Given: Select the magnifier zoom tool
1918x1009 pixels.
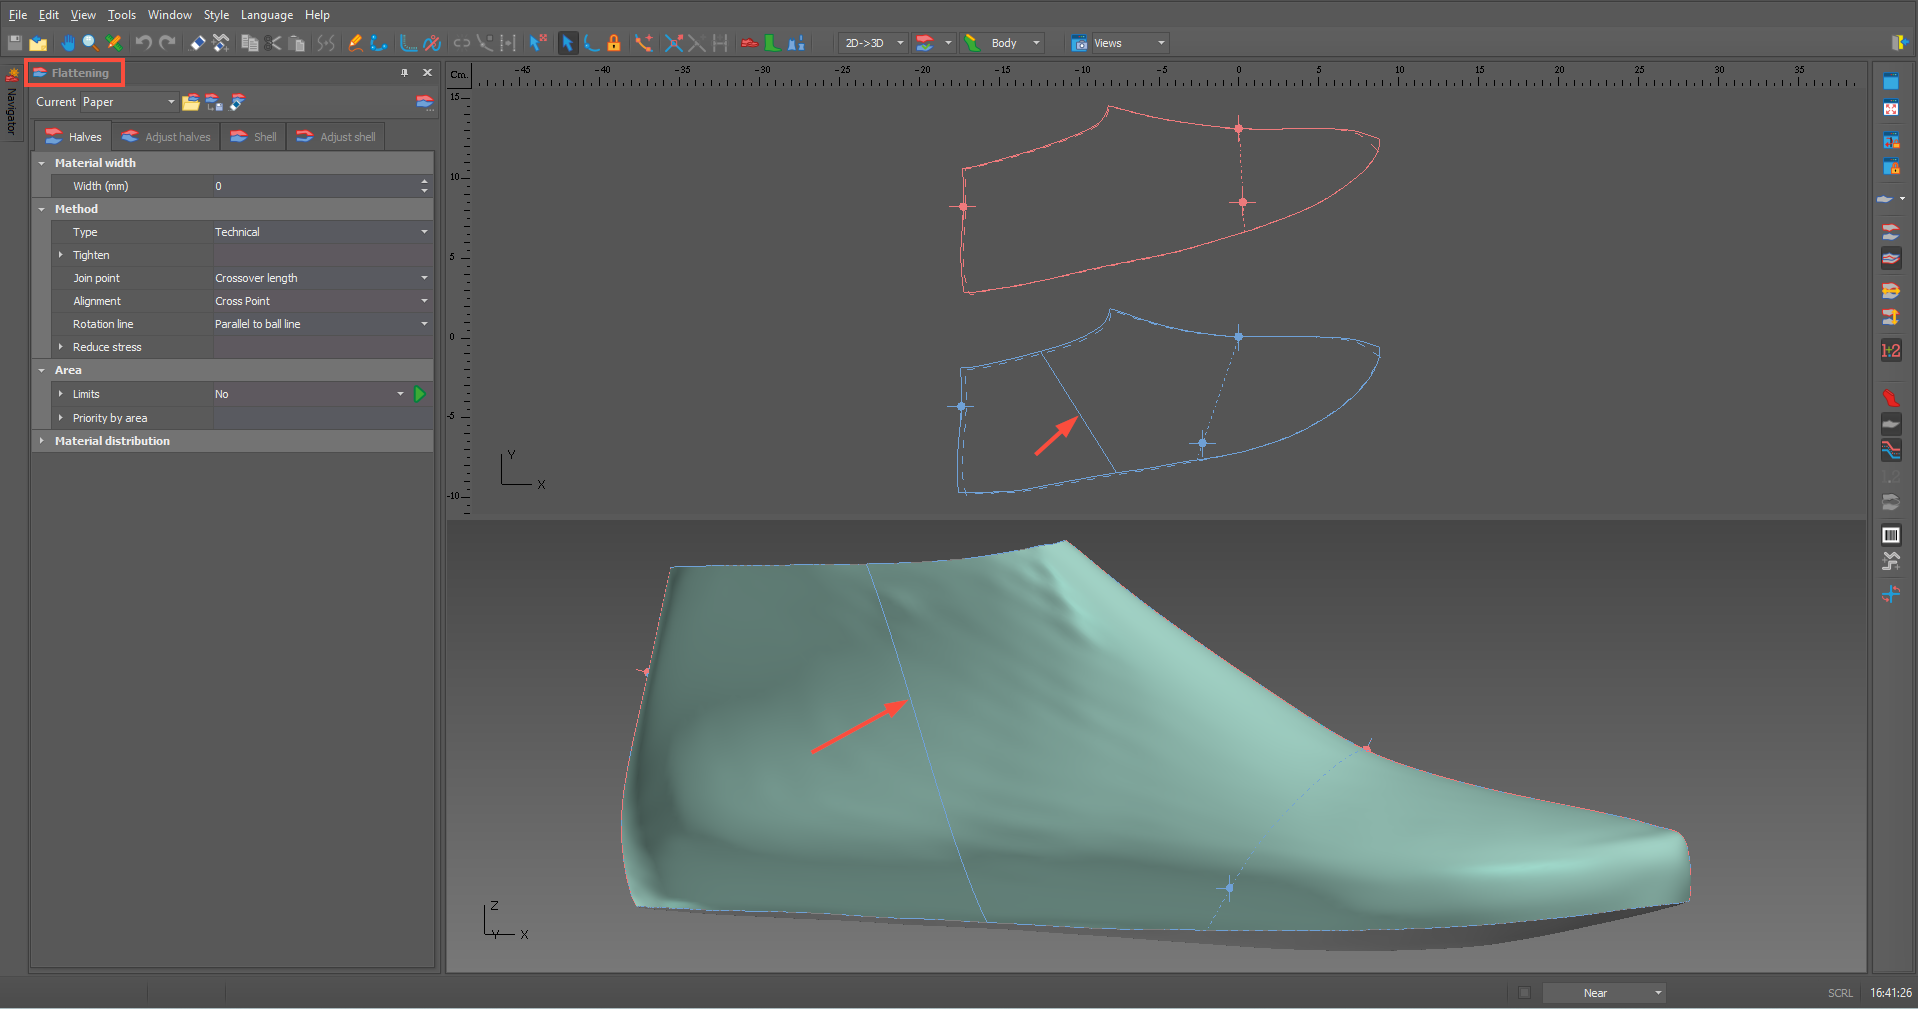Looking at the screenshot, I should pyautogui.click(x=90, y=43).
